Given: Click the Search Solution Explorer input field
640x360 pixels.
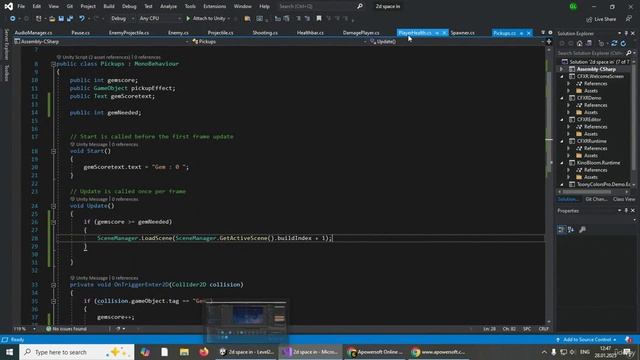Looking at the screenshot, I should tap(591, 53).
